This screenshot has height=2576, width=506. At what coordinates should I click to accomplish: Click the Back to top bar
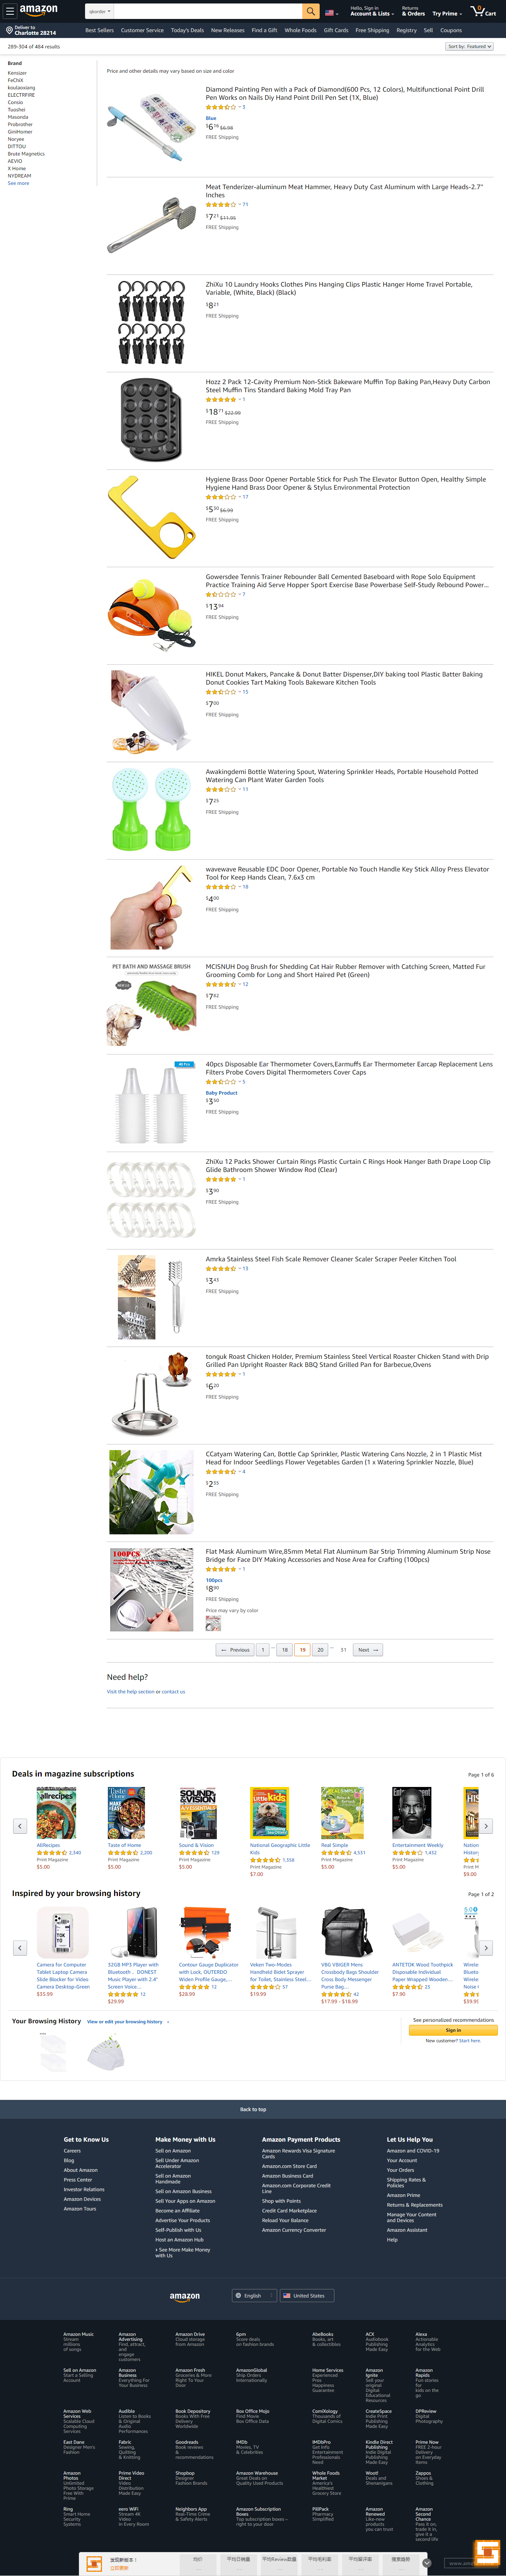(253, 2109)
